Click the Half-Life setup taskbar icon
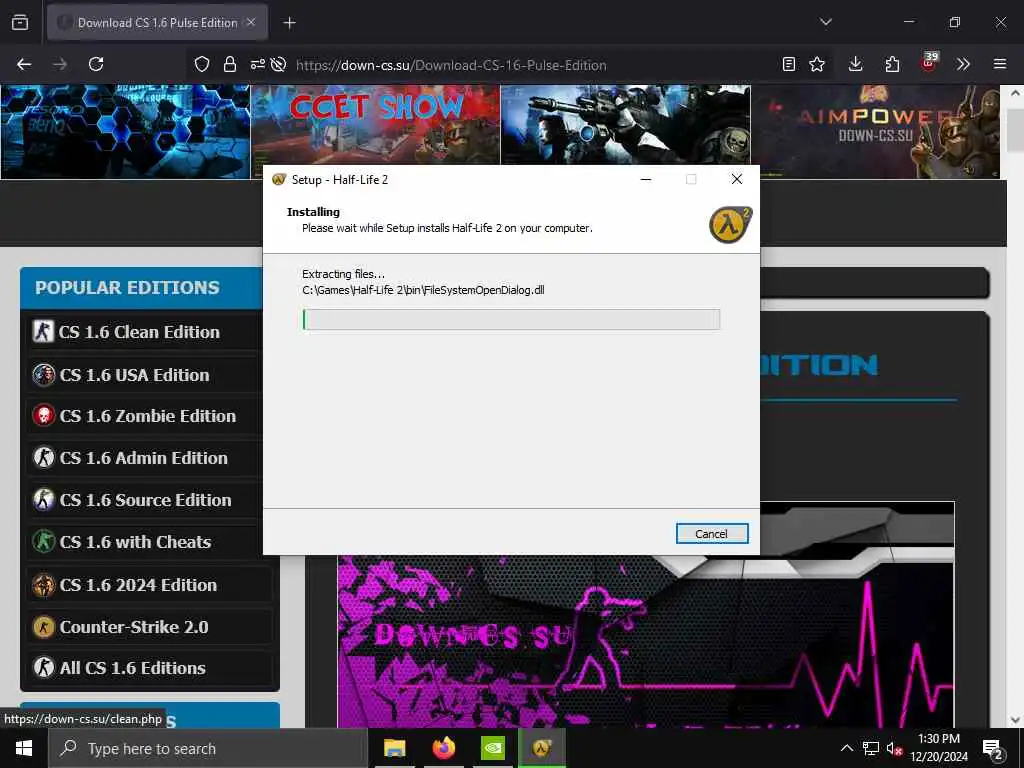Screen dimensions: 1024x768 pos(542,748)
